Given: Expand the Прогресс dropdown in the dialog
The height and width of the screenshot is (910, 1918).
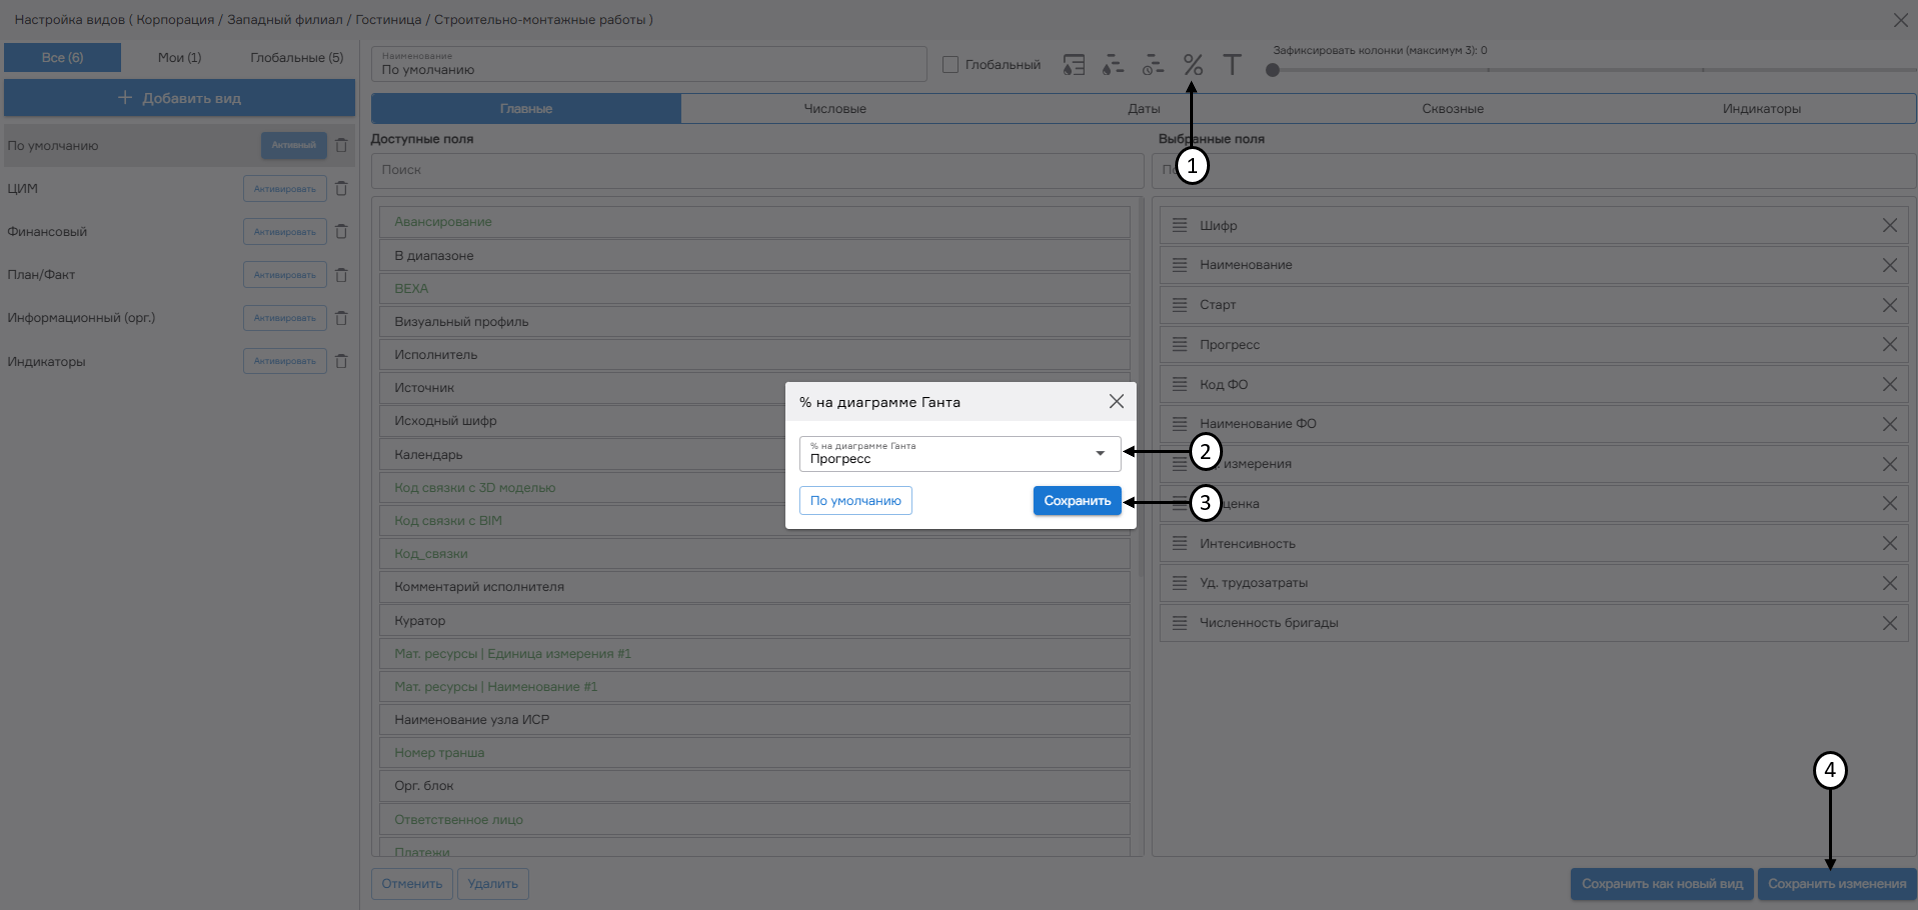Looking at the screenshot, I should tap(1100, 454).
